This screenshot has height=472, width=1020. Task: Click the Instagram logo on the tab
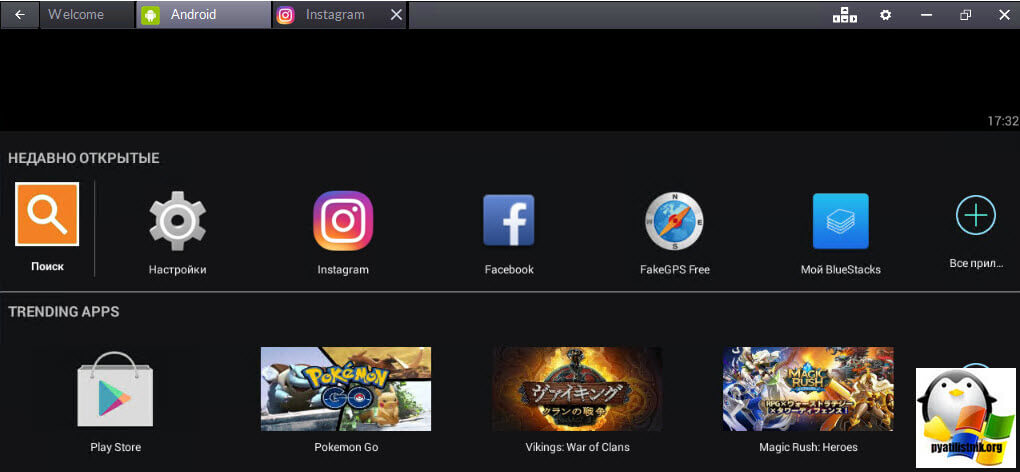[x=285, y=15]
